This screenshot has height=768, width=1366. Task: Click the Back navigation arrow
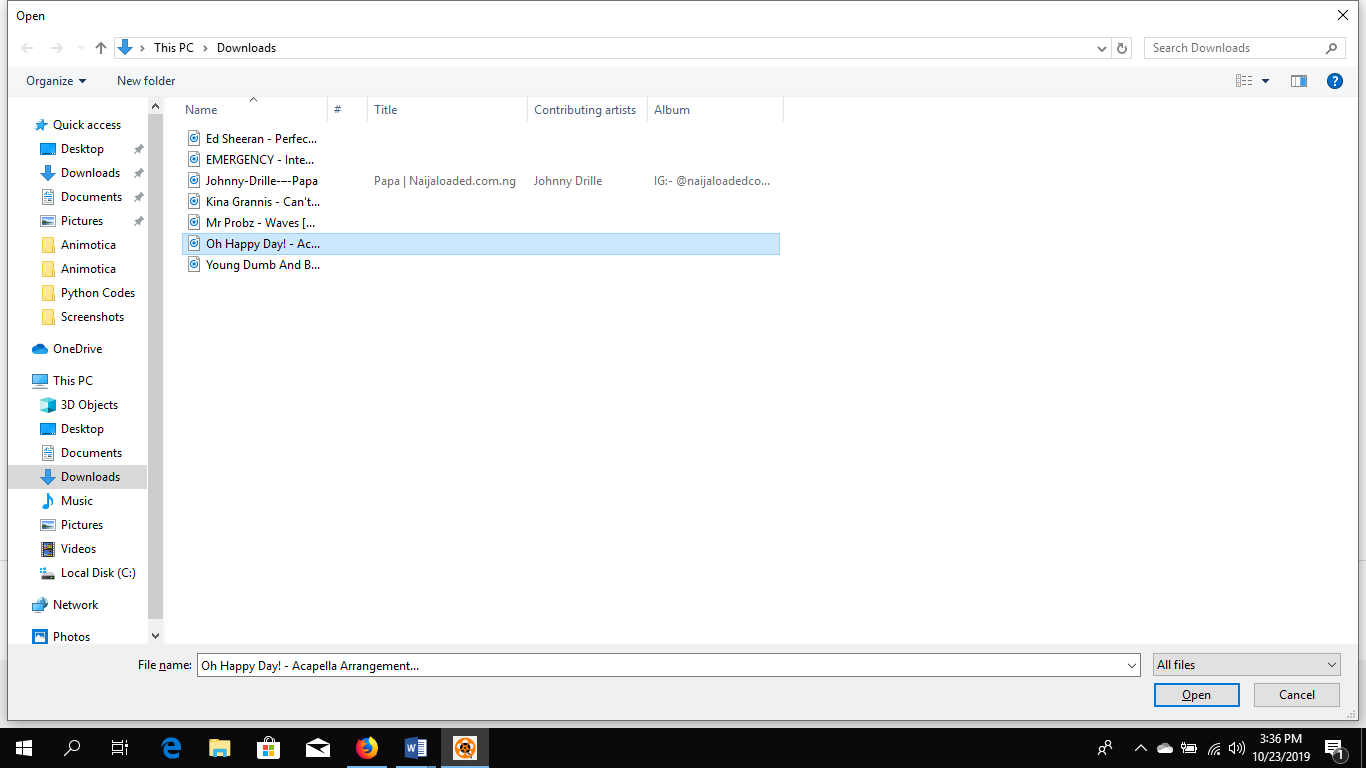click(x=28, y=48)
